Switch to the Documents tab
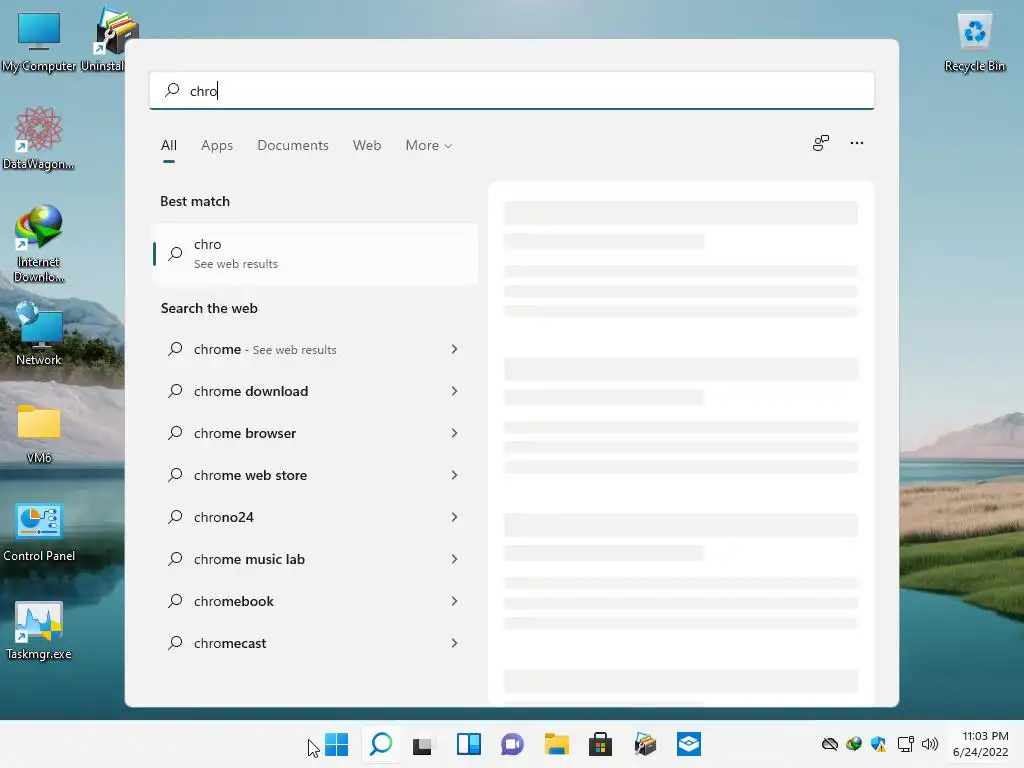The image size is (1024, 768). [293, 146]
